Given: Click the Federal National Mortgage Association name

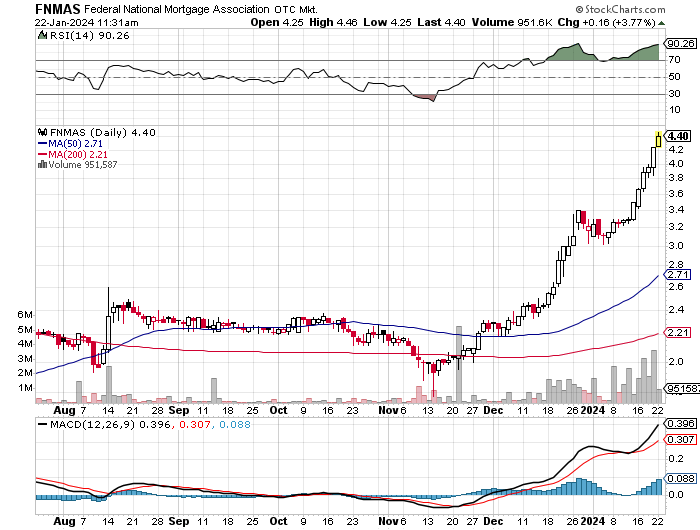Looking at the screenshot, I should tap(177, 9).
